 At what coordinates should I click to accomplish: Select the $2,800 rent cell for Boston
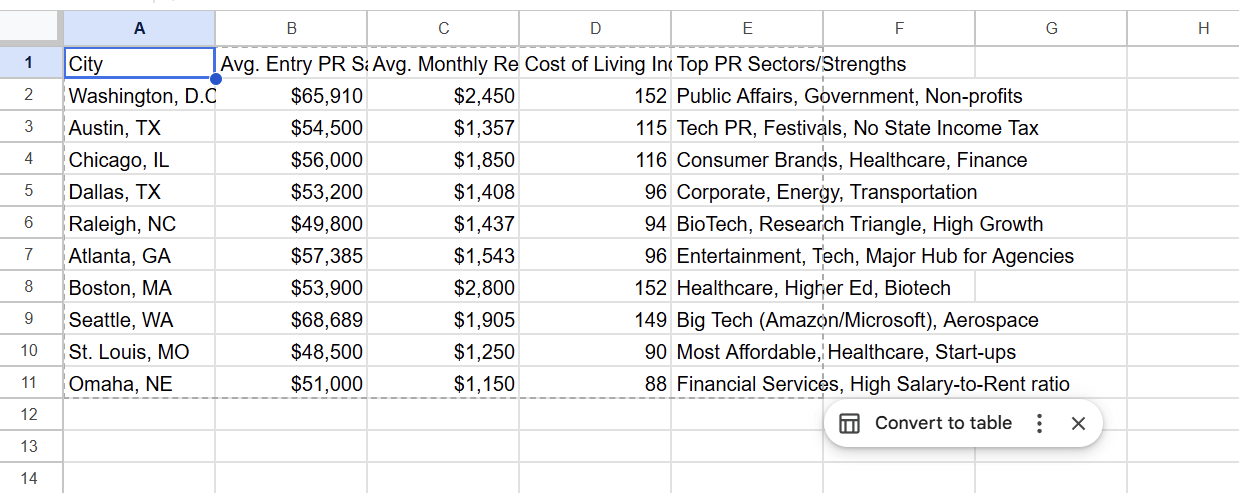pyautogui.click(x=443, y=288)
